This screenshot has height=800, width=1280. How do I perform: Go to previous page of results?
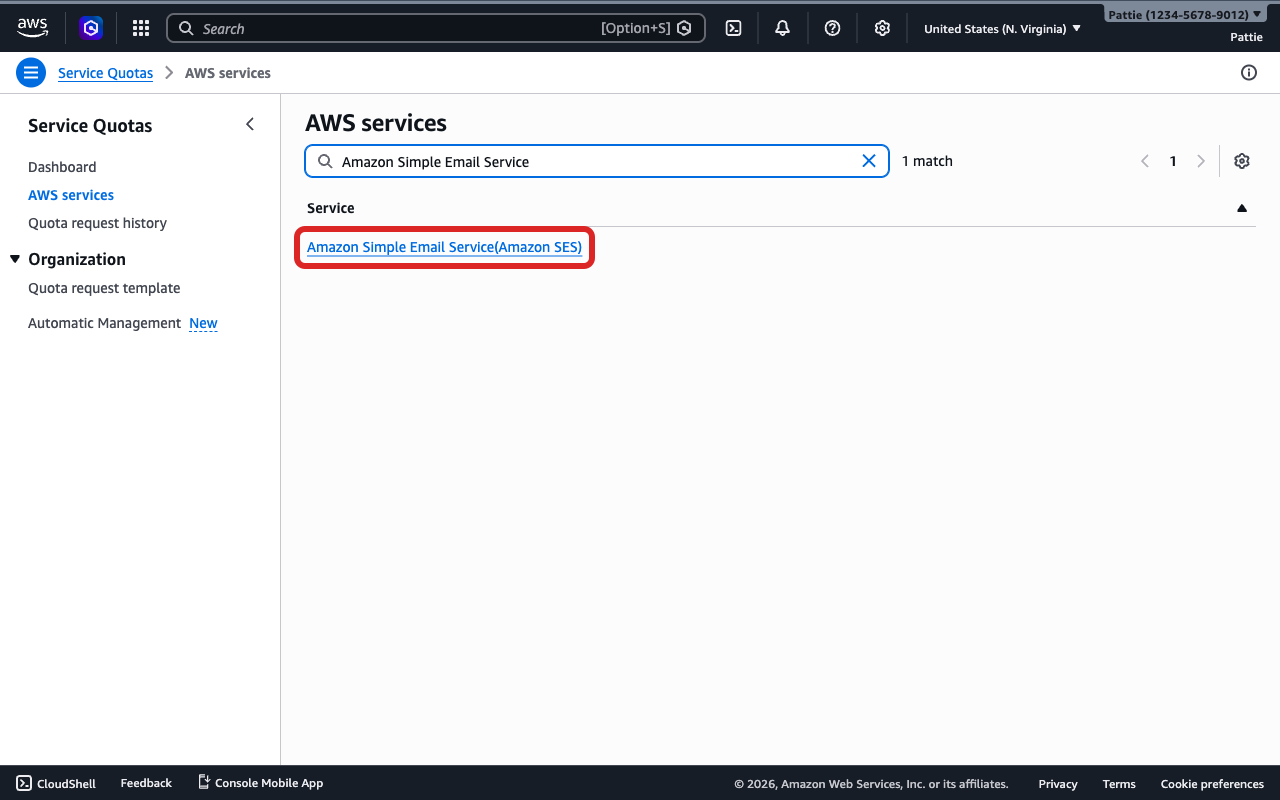[x=1145, y=161]
